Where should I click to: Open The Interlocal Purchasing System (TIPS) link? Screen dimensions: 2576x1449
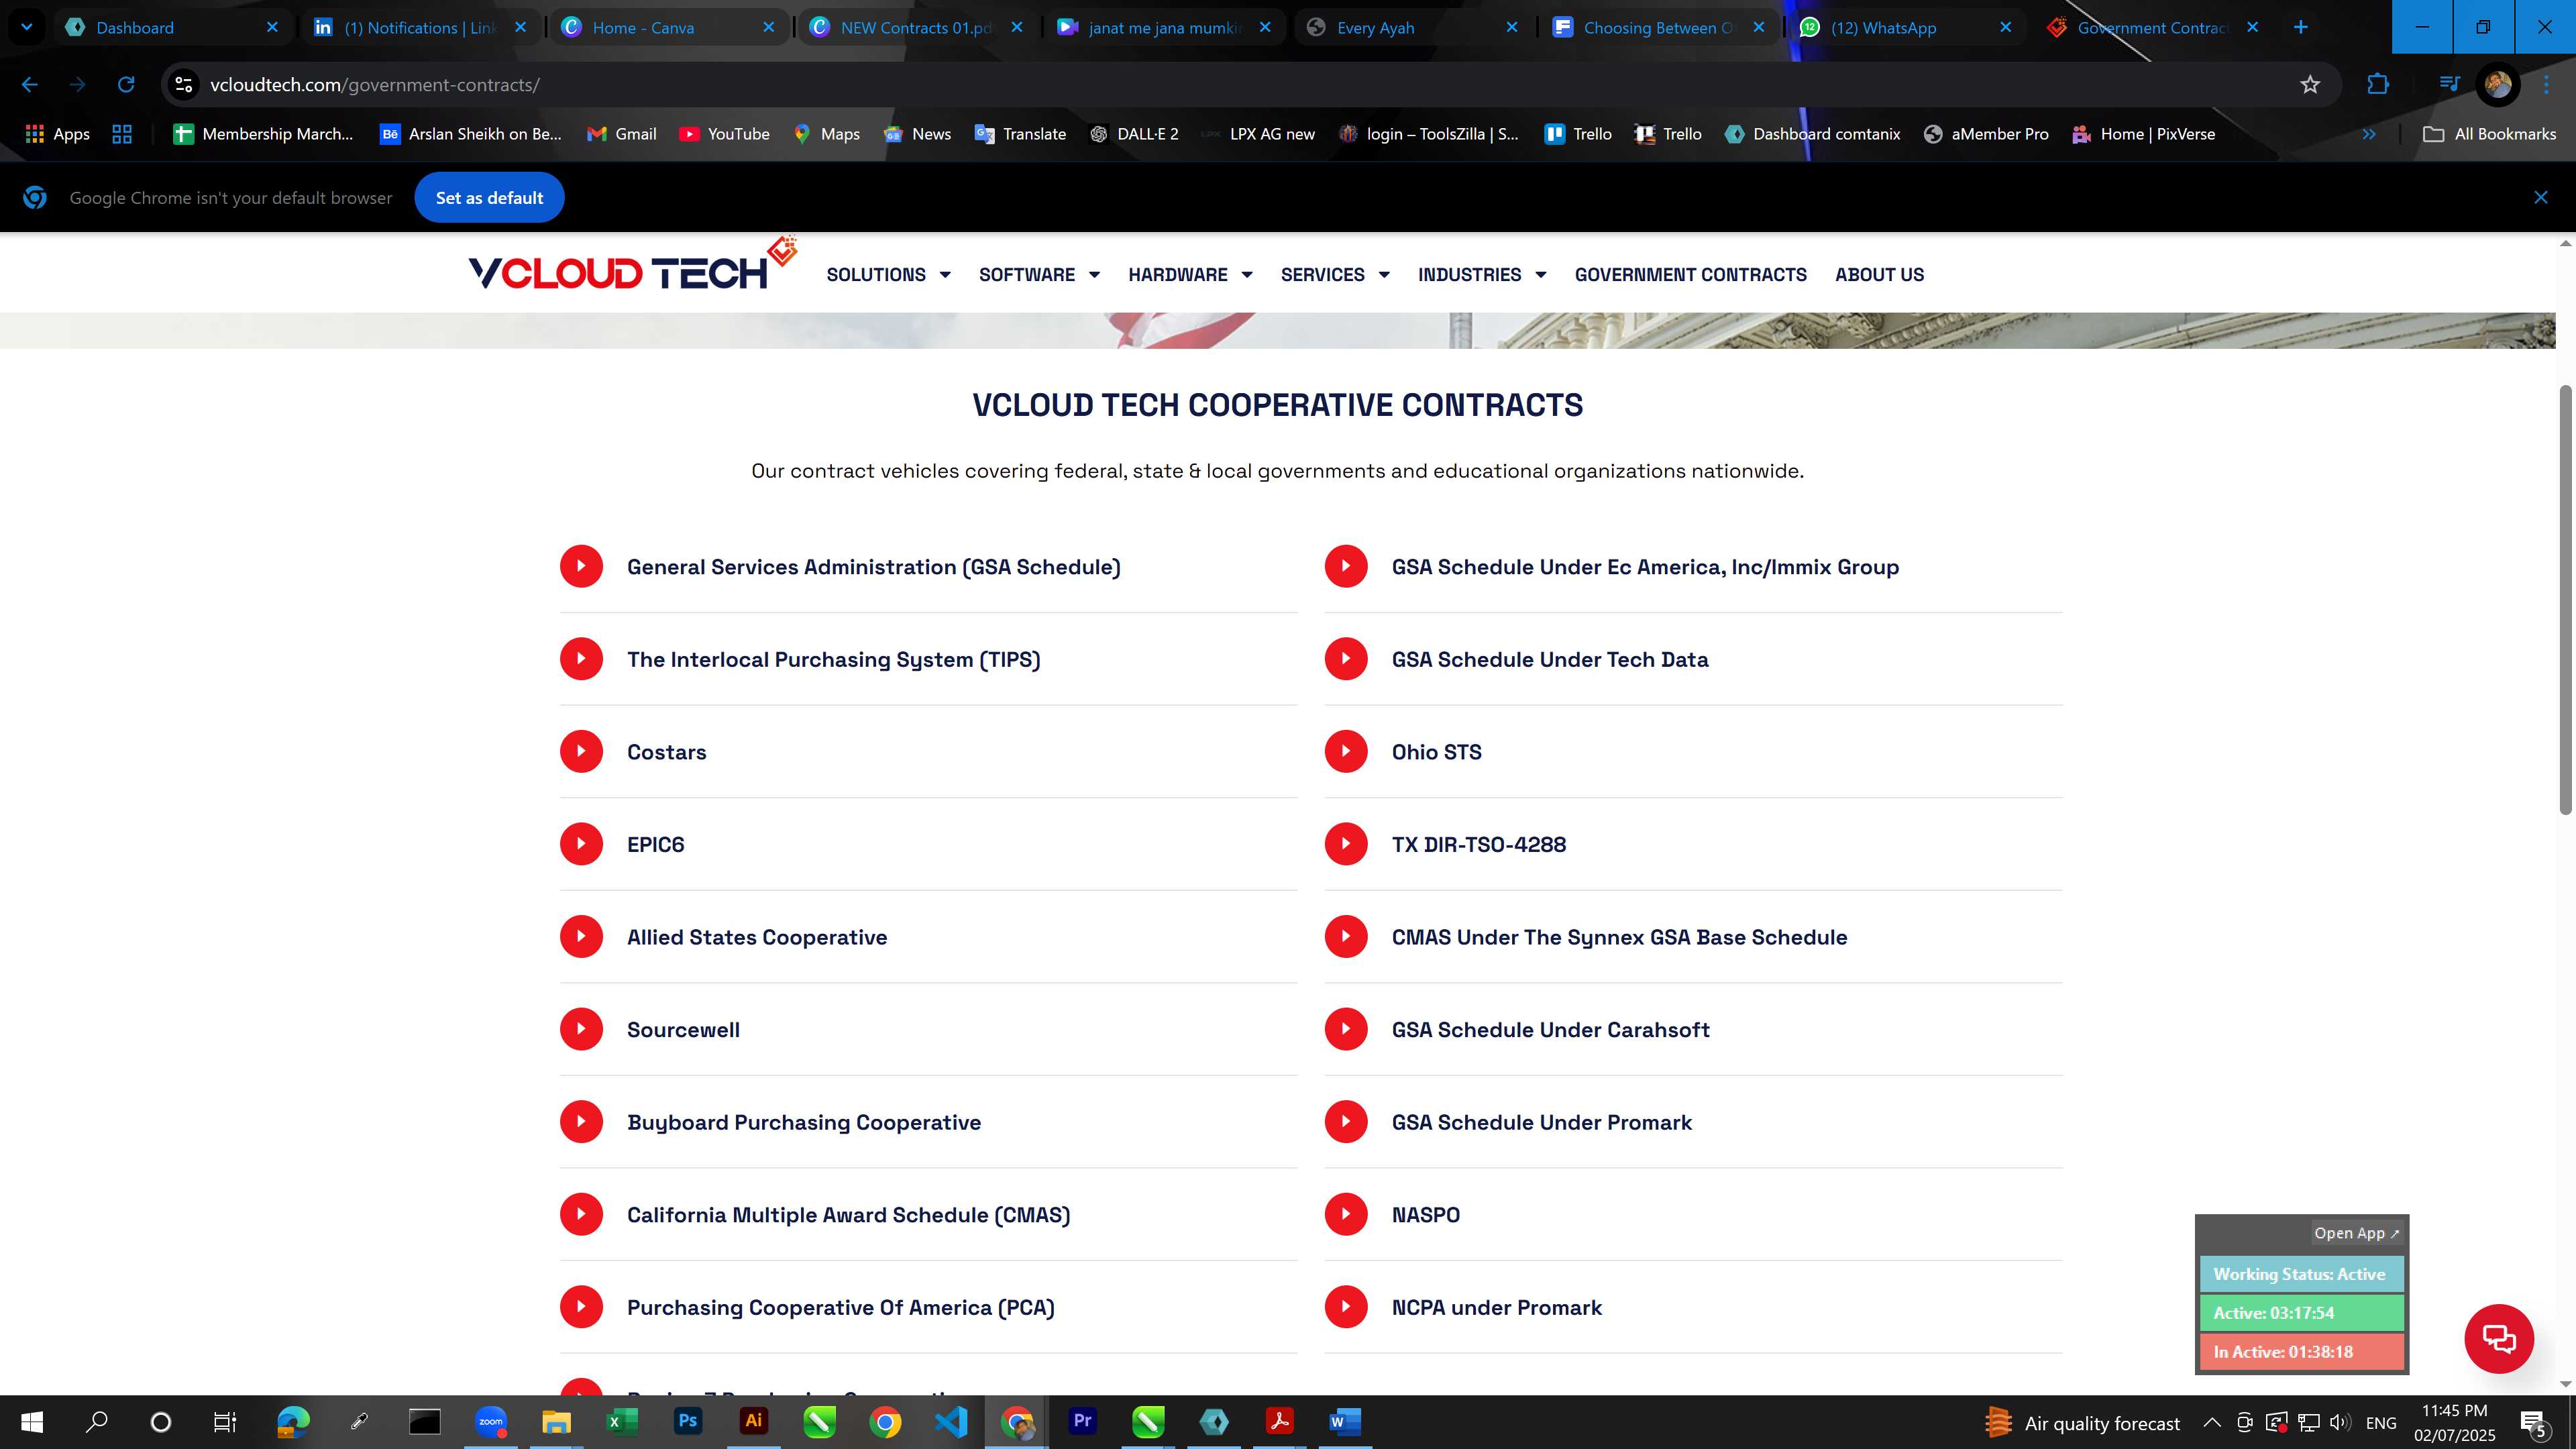(x=833, y=660)
